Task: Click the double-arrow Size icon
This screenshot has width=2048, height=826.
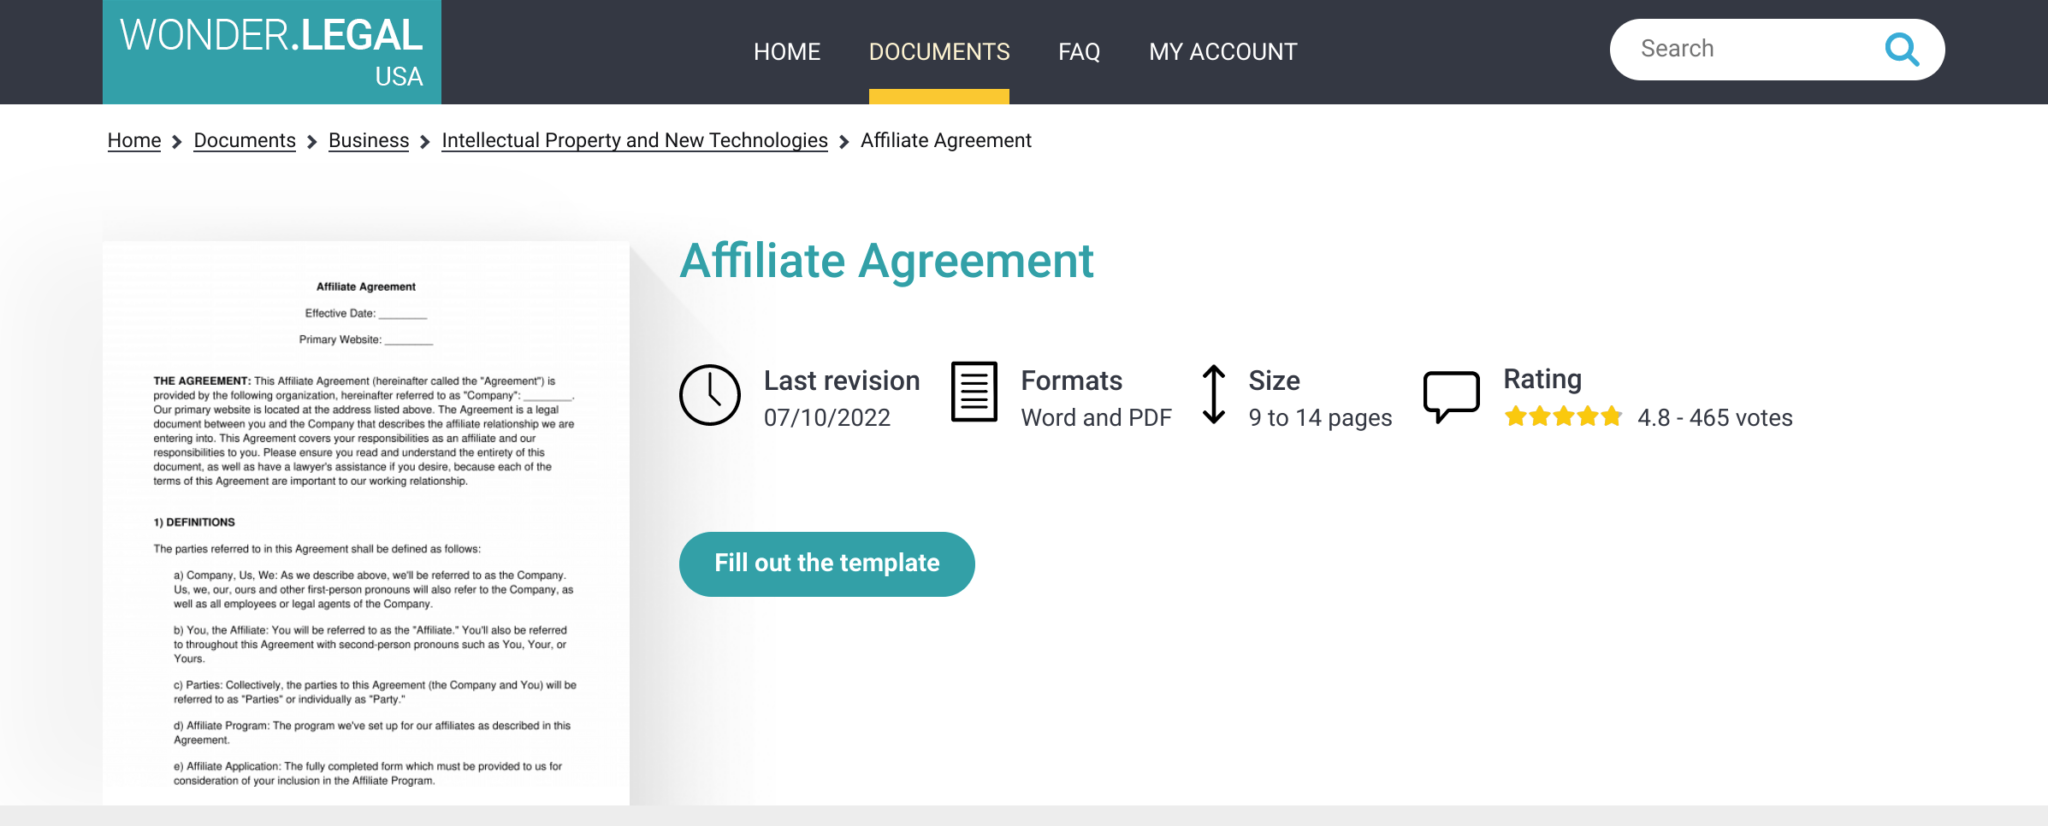Action: pyautogui.click(x=1215, y=394)
